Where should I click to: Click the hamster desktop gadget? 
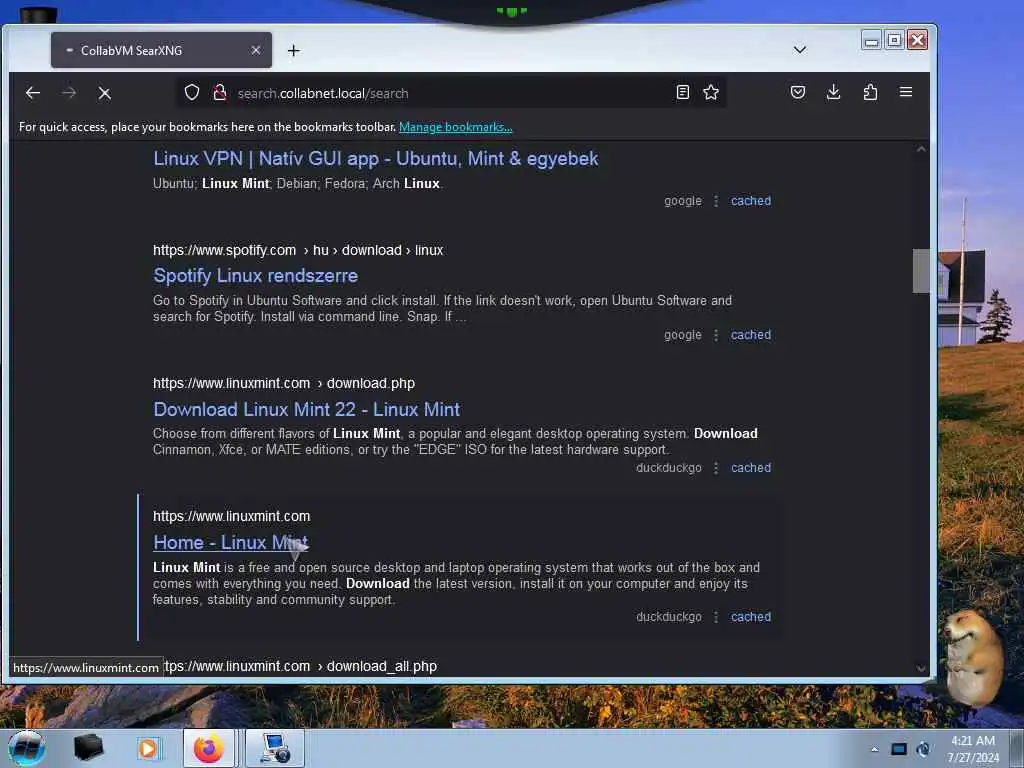pos(974,656)
